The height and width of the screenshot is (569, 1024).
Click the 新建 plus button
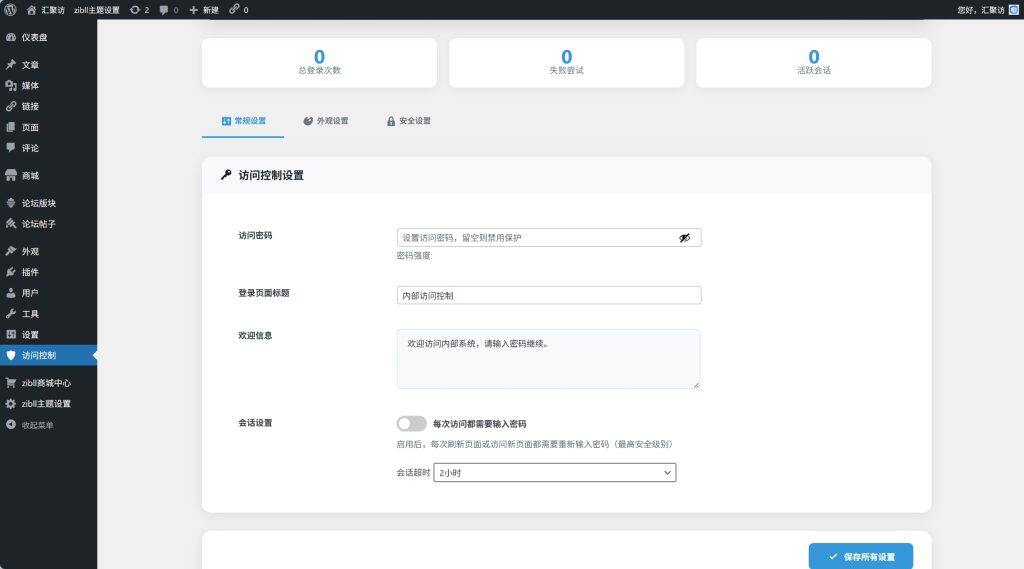coord(204,10)
